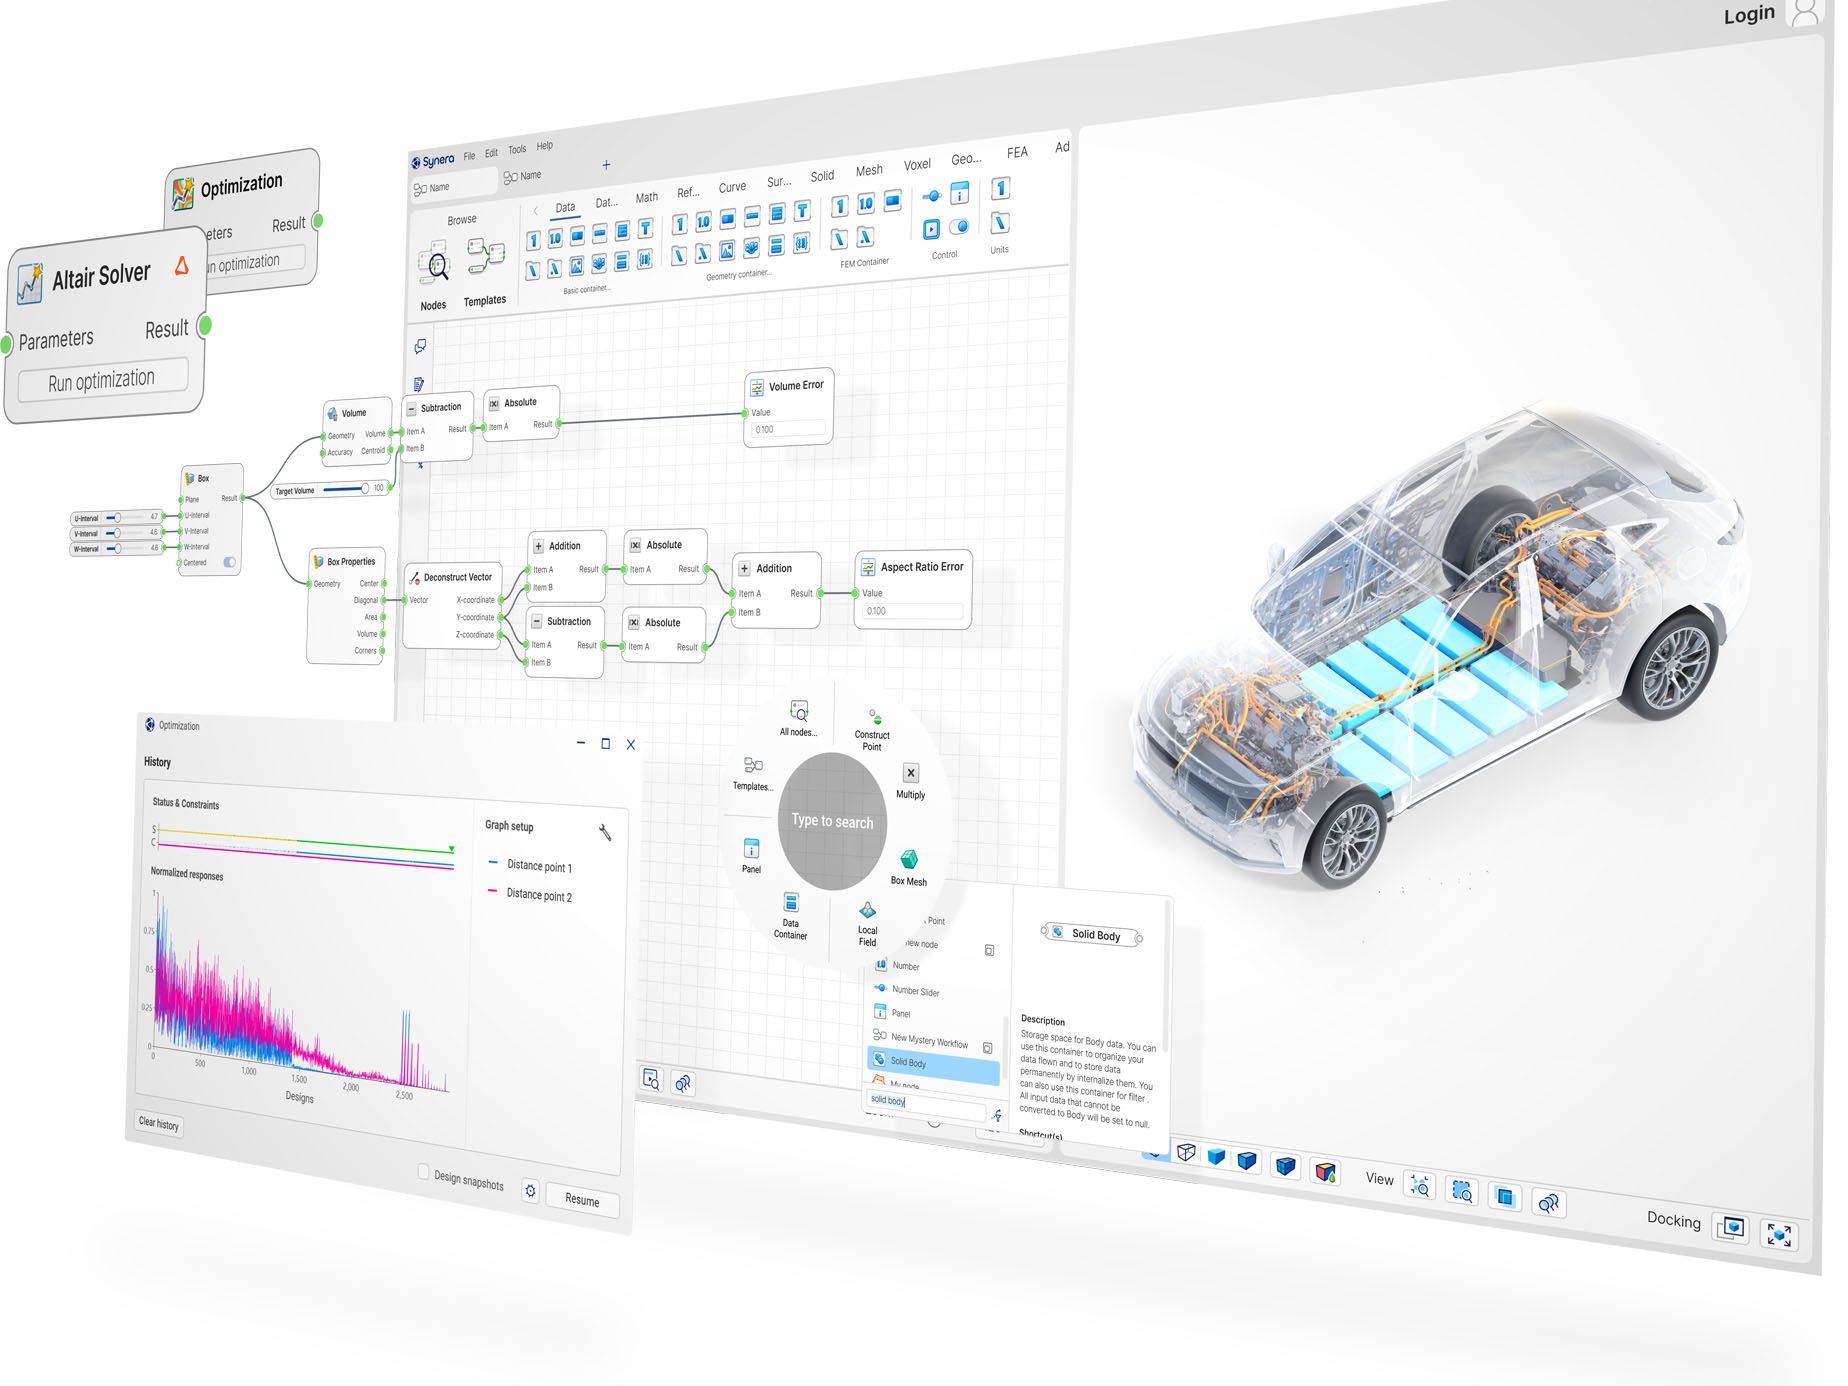Collapse the Subtraction node above Absolute

411,409
